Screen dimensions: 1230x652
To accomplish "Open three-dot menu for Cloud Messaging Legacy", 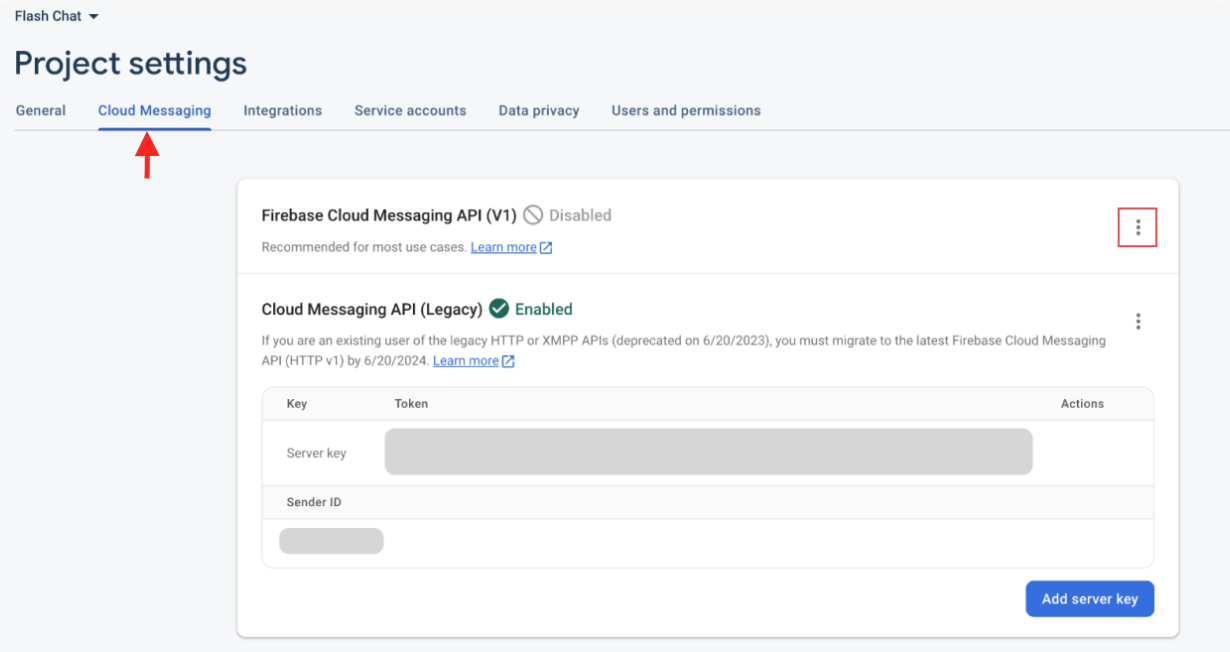I will click(1137, 321).
